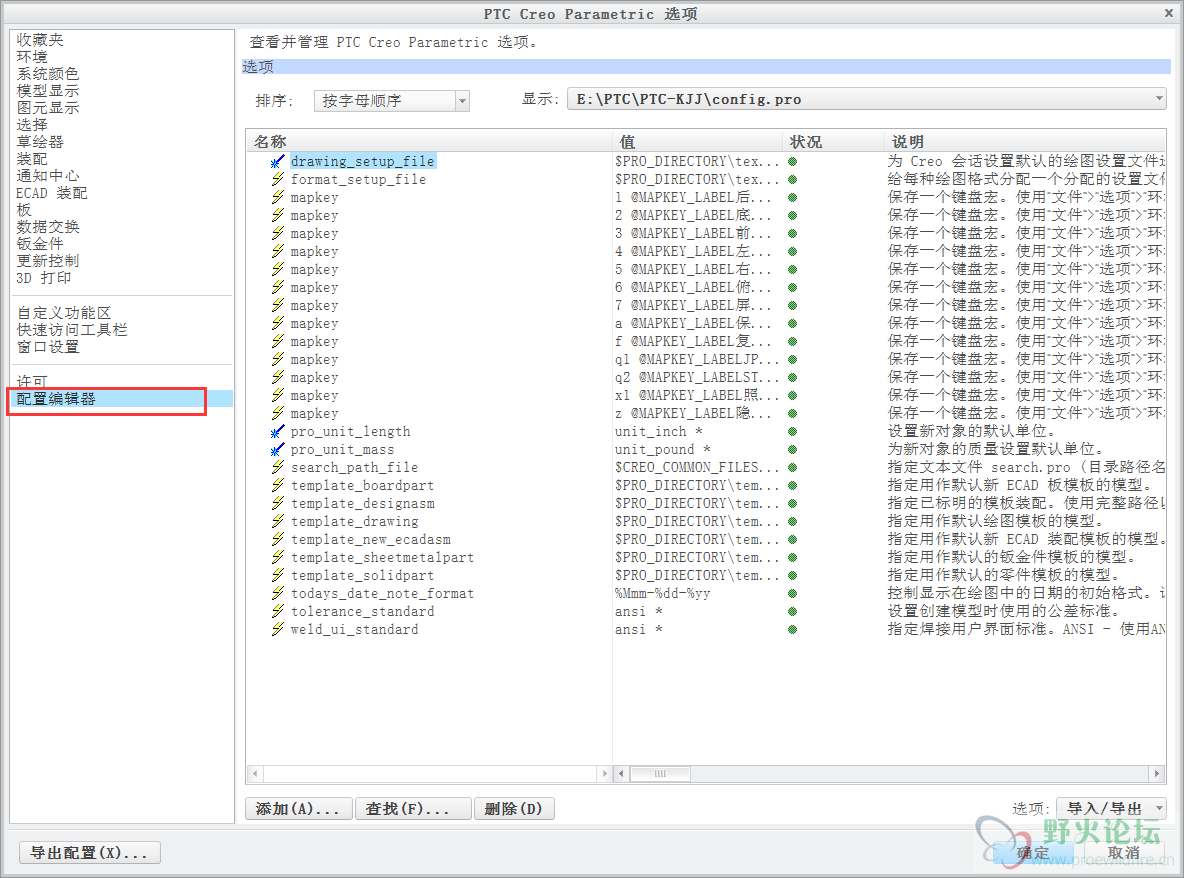Select 草绘器 in the left panel
This screenshot has width=1184, height=878.
tap(40, 142)
